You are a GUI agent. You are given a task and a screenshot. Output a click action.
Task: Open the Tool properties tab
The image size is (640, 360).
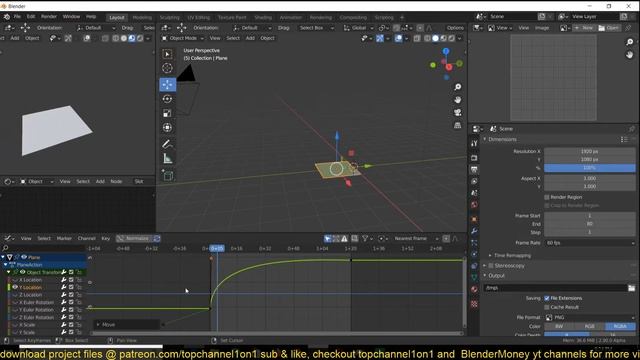coord(474,143)
